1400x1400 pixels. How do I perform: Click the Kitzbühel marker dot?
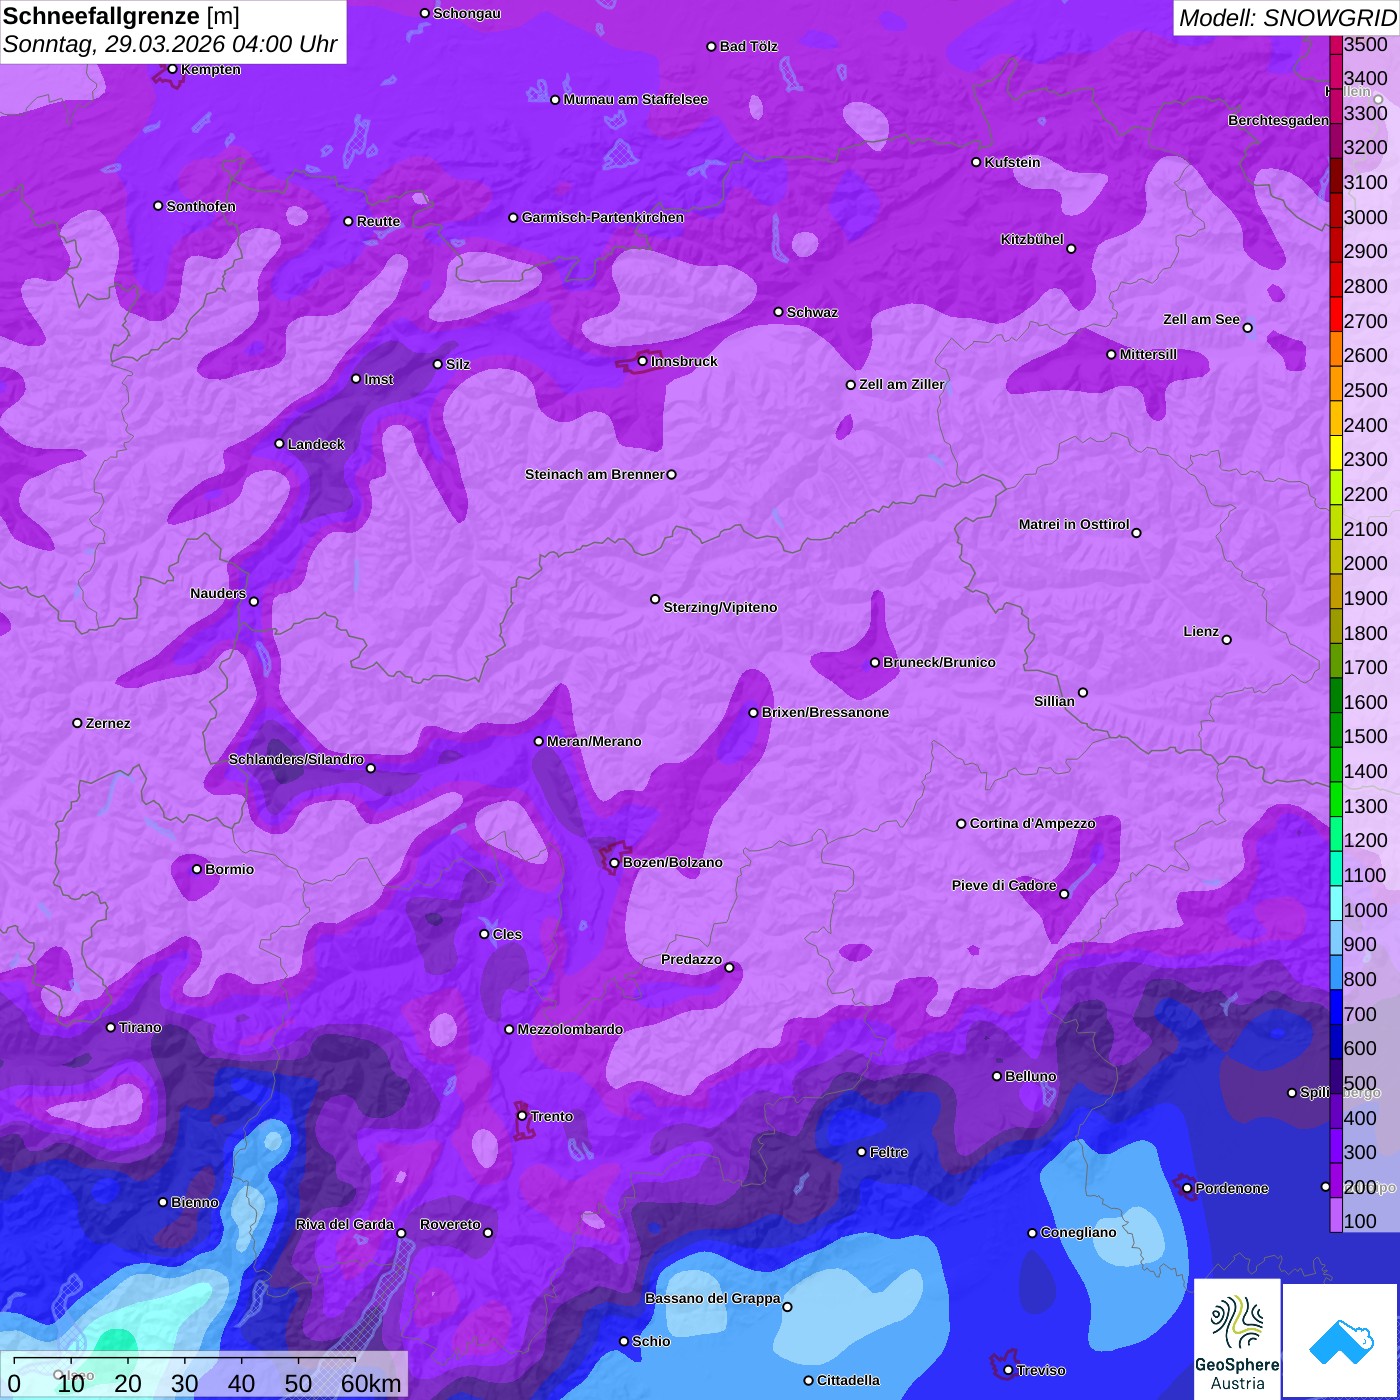pos(1071,249)
